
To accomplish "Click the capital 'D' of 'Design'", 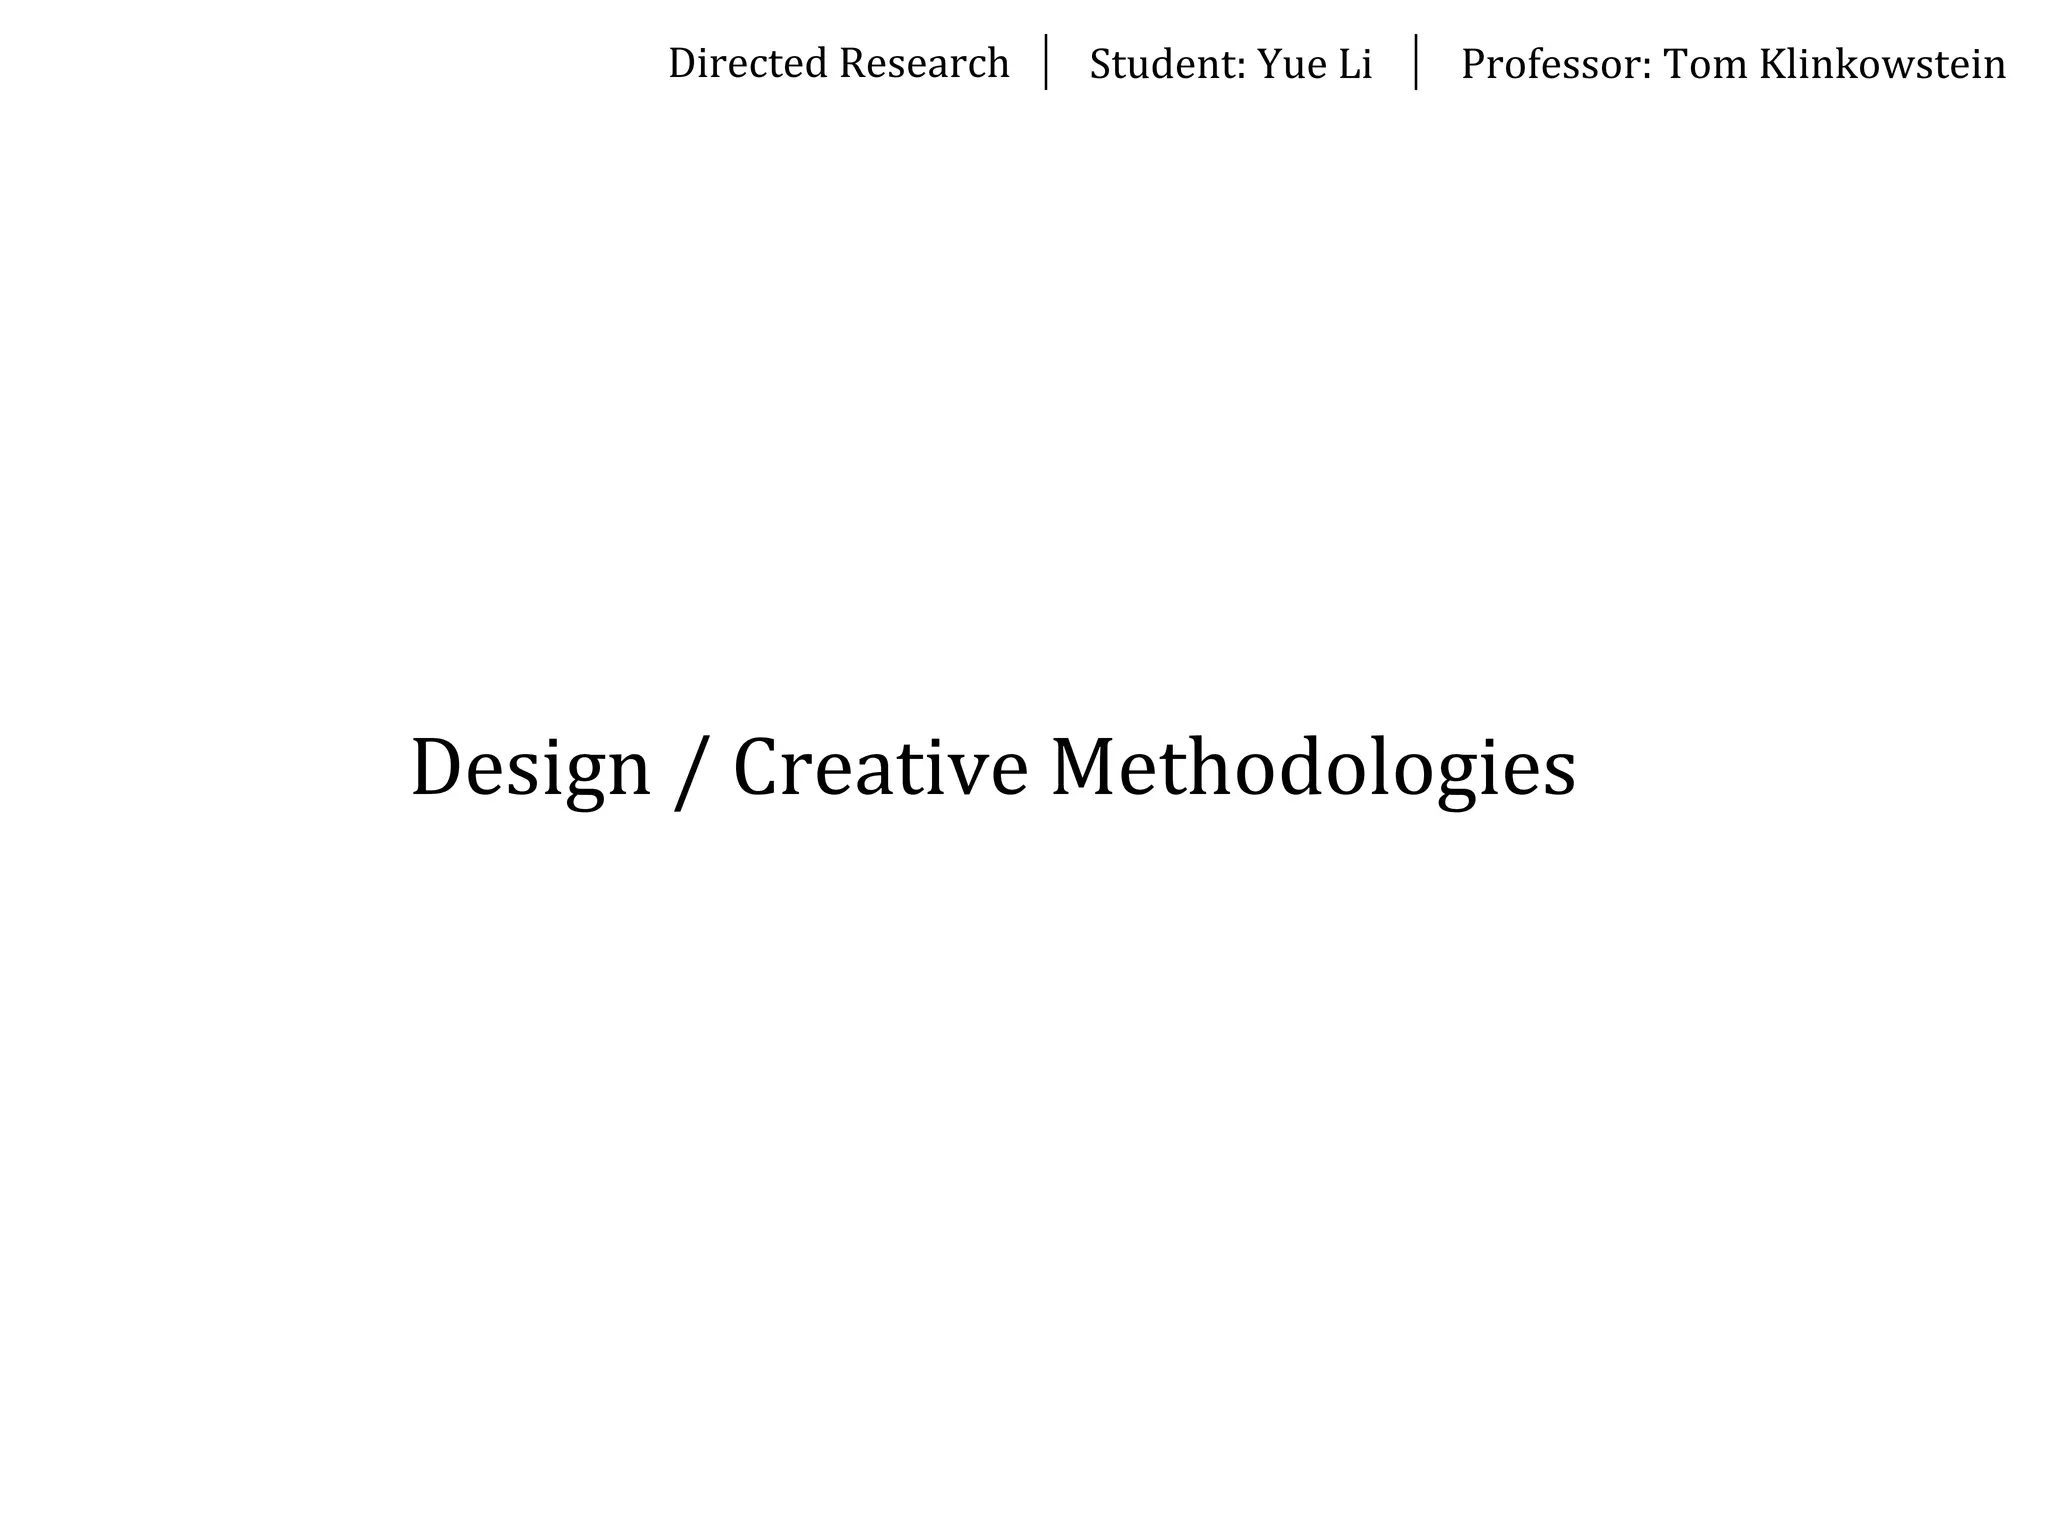I will click(x=435, y=767).
